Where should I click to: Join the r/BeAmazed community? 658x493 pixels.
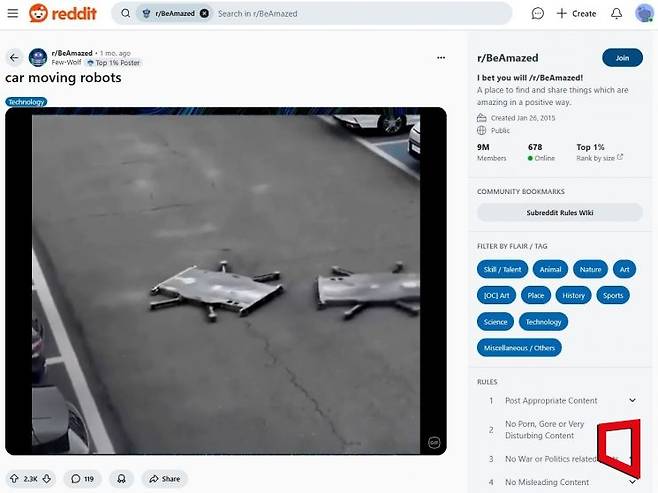click(x=622, y=58)
